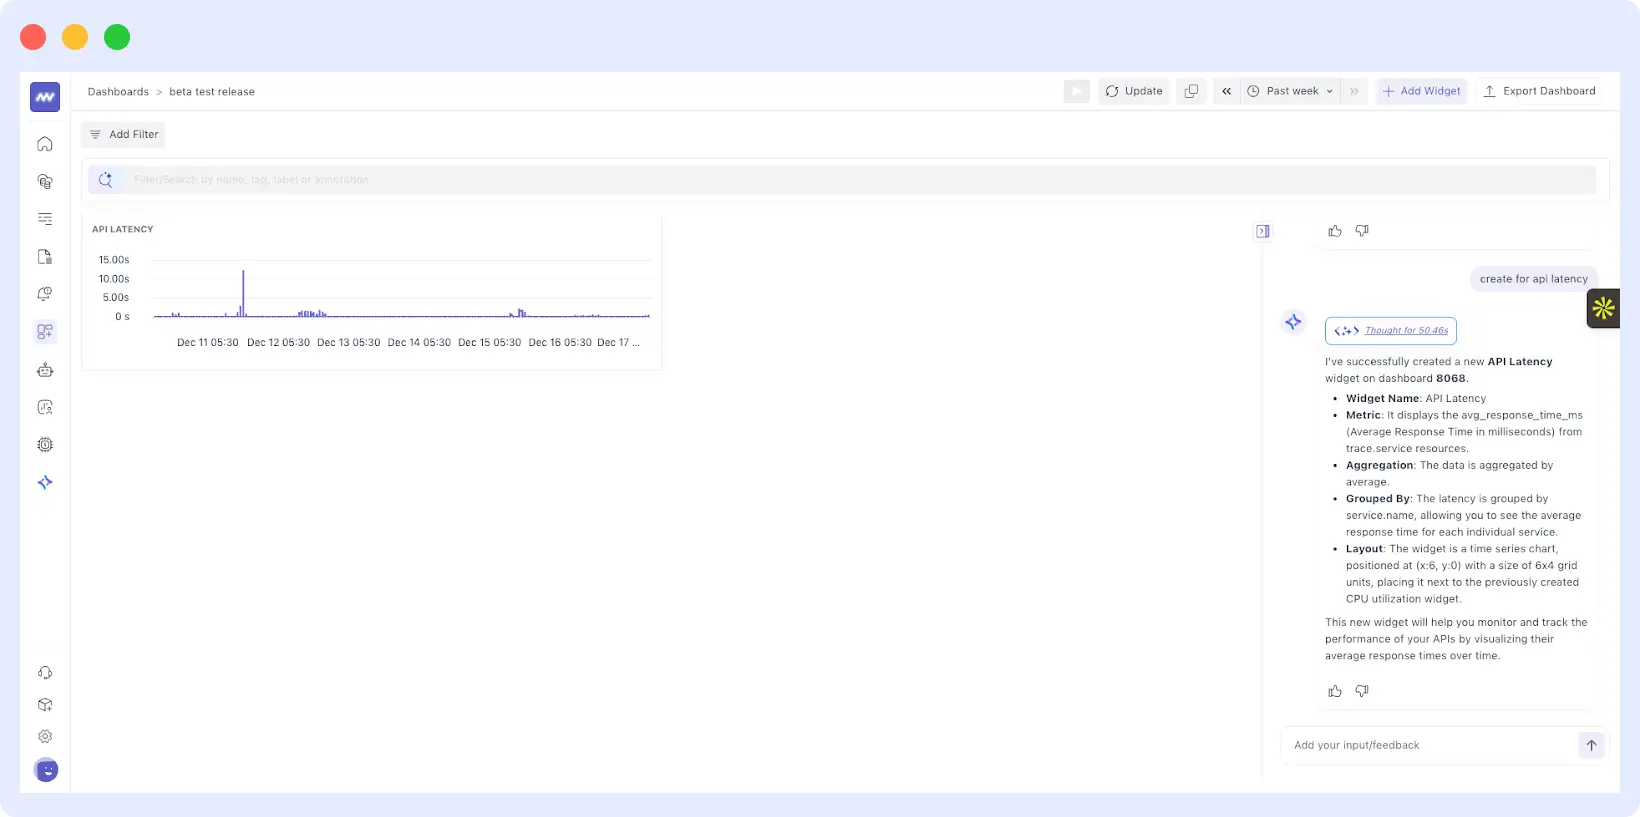Image resolution: width=1640 pixels, height=817 pixels.
Task: Click the Update refresh button
Action: (x=1134, y=91)
